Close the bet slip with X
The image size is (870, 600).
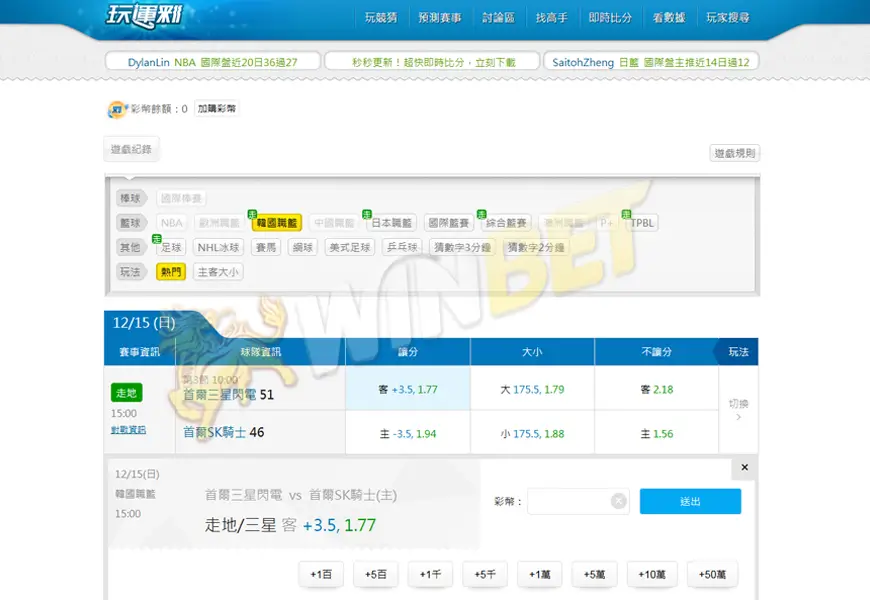(745, 467)
